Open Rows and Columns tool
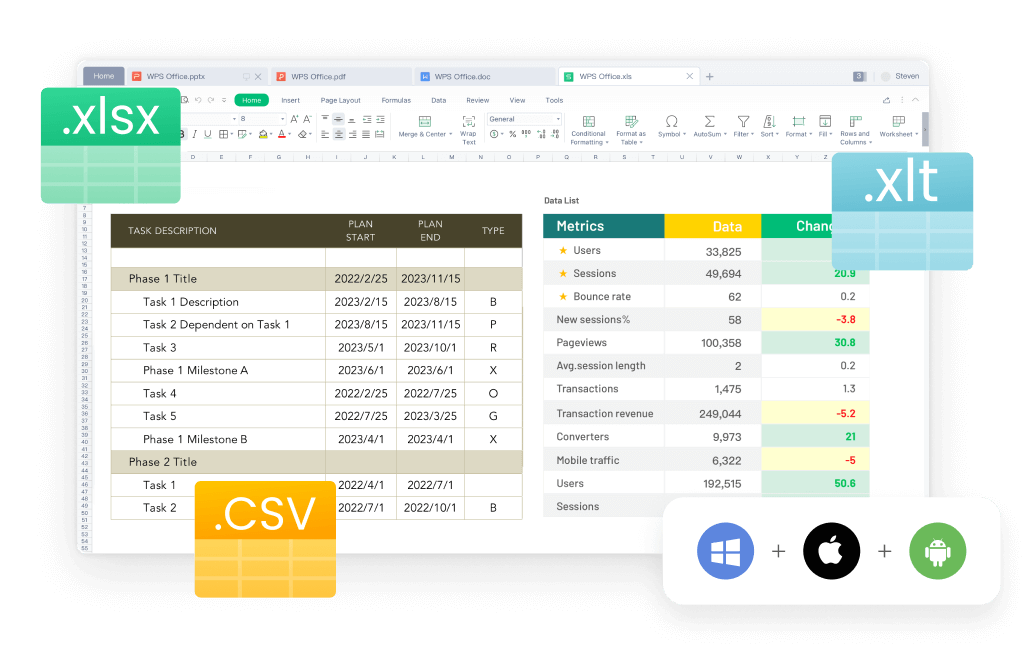 [x=855, y=130]
